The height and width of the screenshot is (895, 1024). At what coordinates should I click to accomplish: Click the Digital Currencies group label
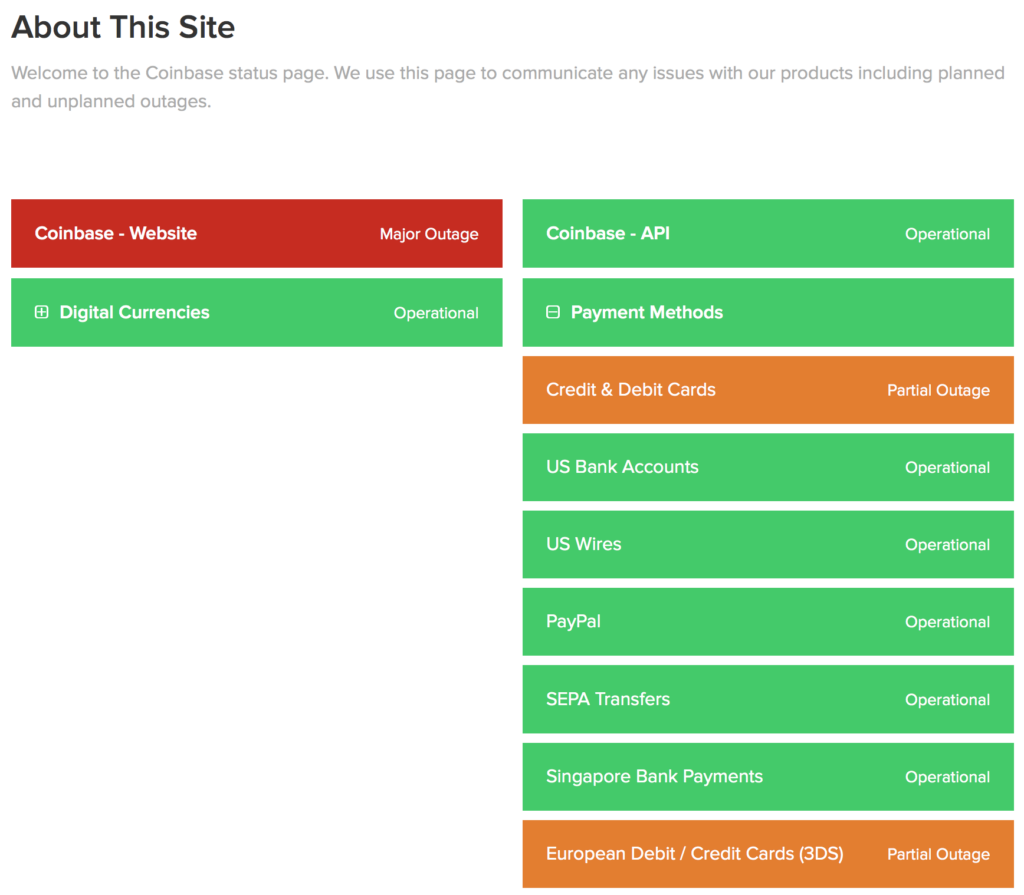(x=135, y=312)
